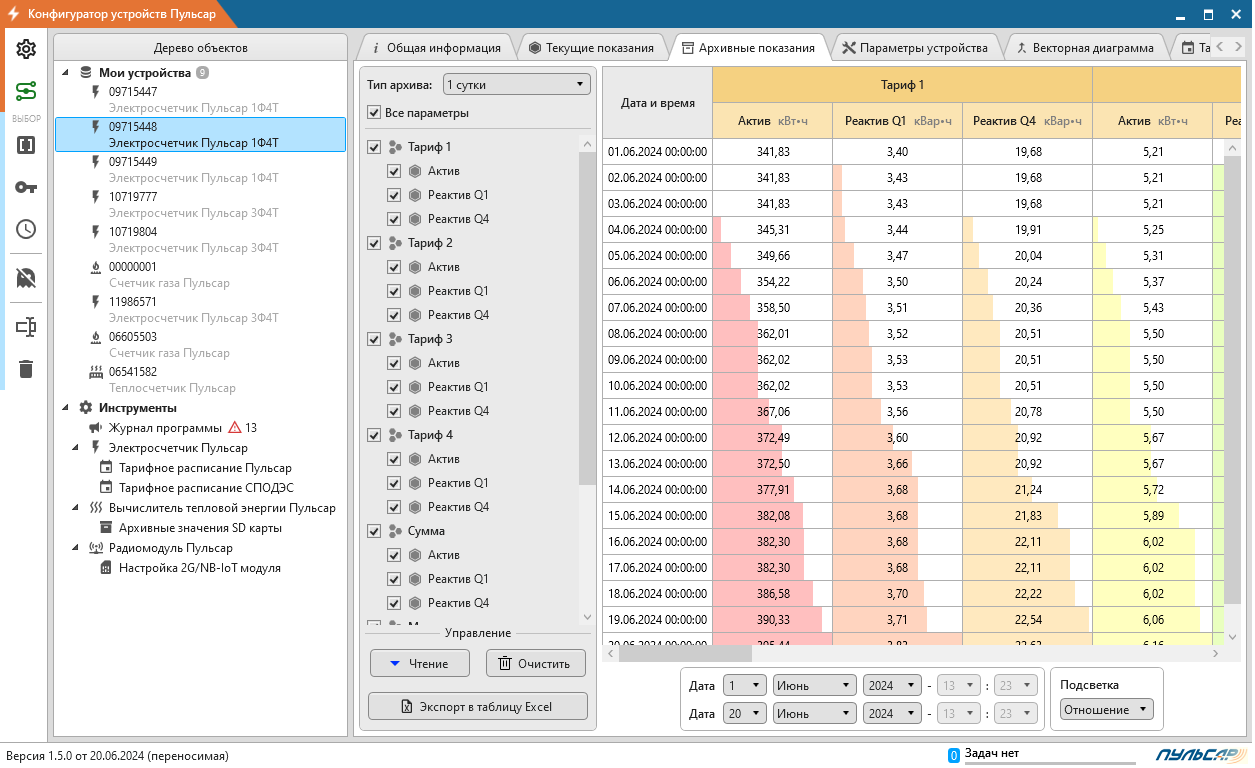Uncheck the Тариф 1 group checkbox

[374, 147]
